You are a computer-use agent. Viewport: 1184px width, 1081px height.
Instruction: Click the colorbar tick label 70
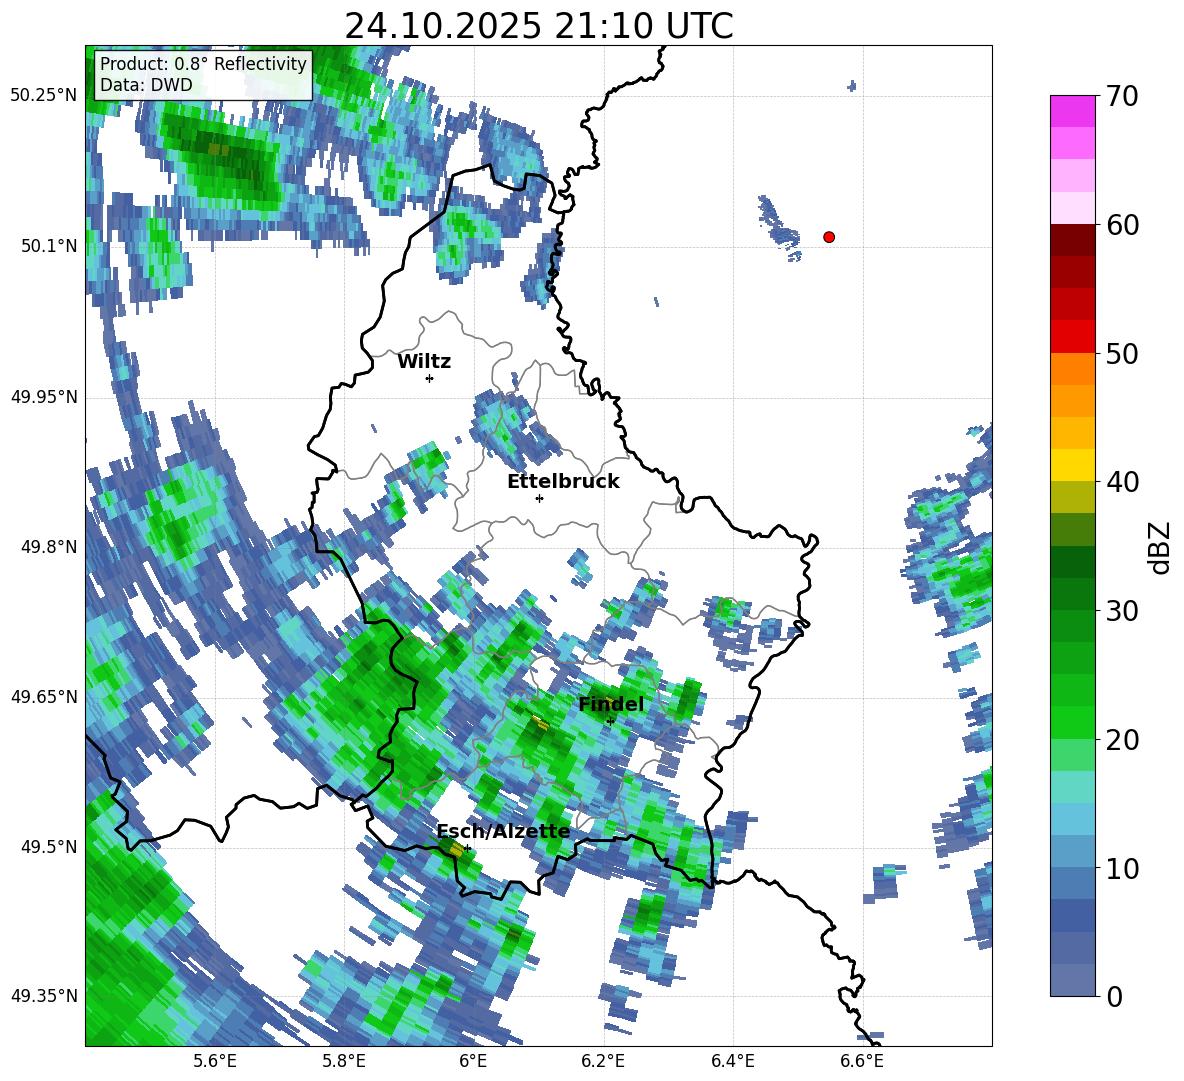[x=1122, y=96]
